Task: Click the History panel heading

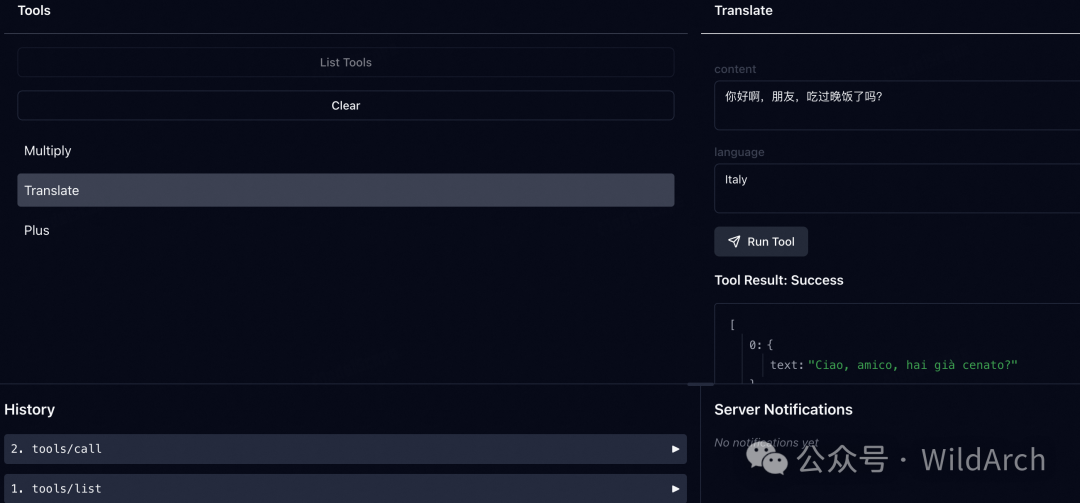Action: 30,410
